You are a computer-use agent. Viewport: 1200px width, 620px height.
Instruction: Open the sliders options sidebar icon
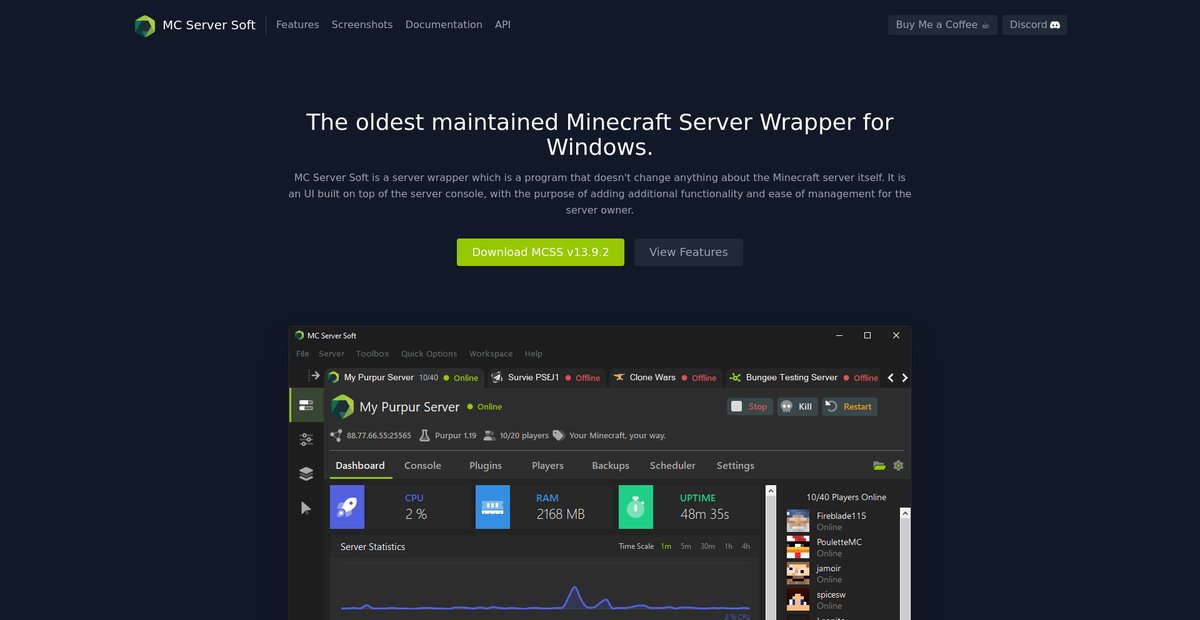(306, 439)
